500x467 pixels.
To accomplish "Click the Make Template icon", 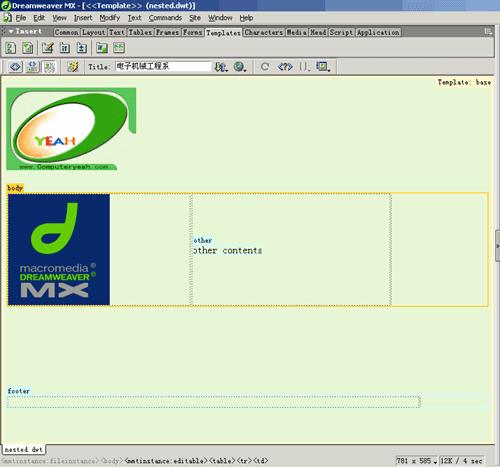I will [x=10, y=48].
